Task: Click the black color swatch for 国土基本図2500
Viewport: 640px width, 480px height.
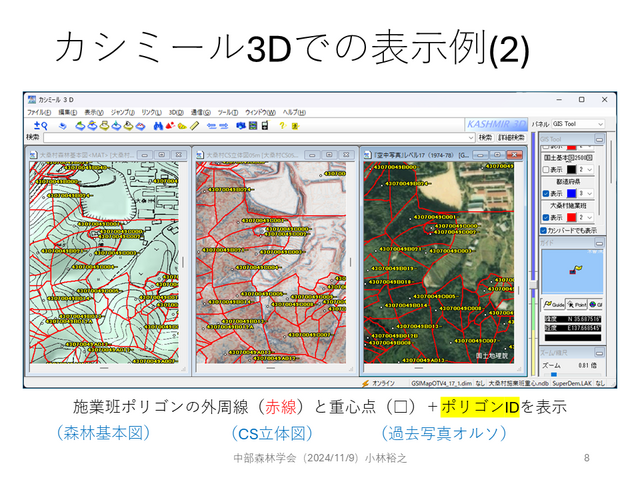Action: click(571, 169)
